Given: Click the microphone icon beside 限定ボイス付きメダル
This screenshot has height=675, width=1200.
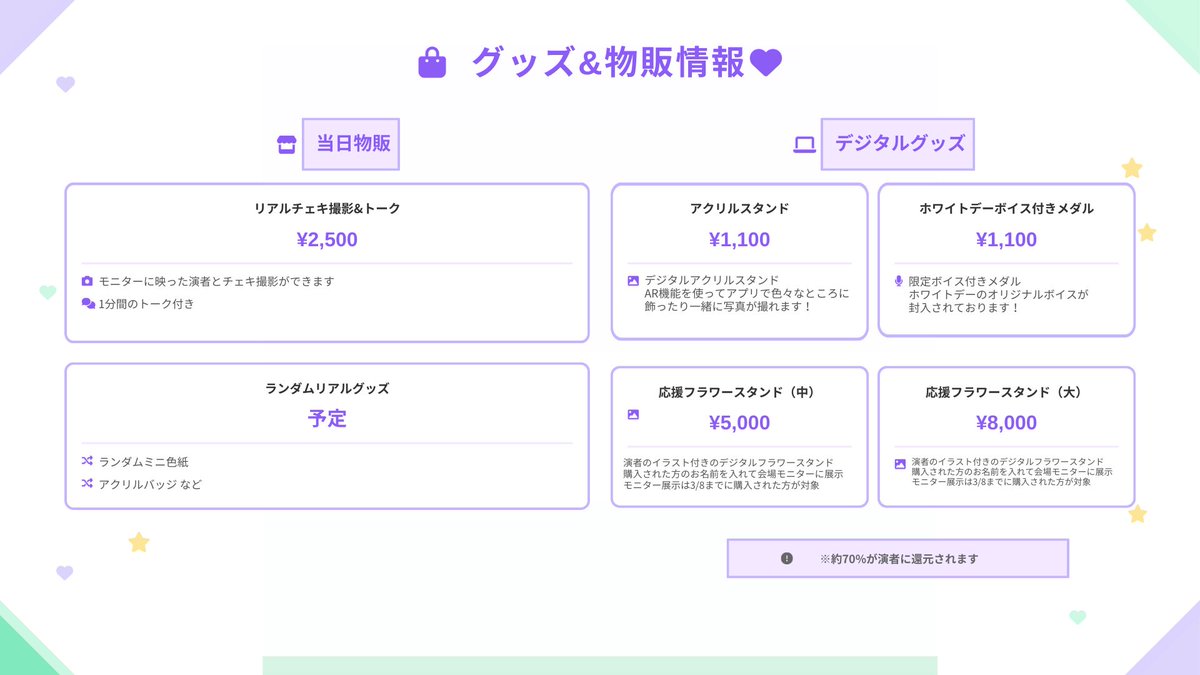Looking at the screenshot, I should pos(898,281).
